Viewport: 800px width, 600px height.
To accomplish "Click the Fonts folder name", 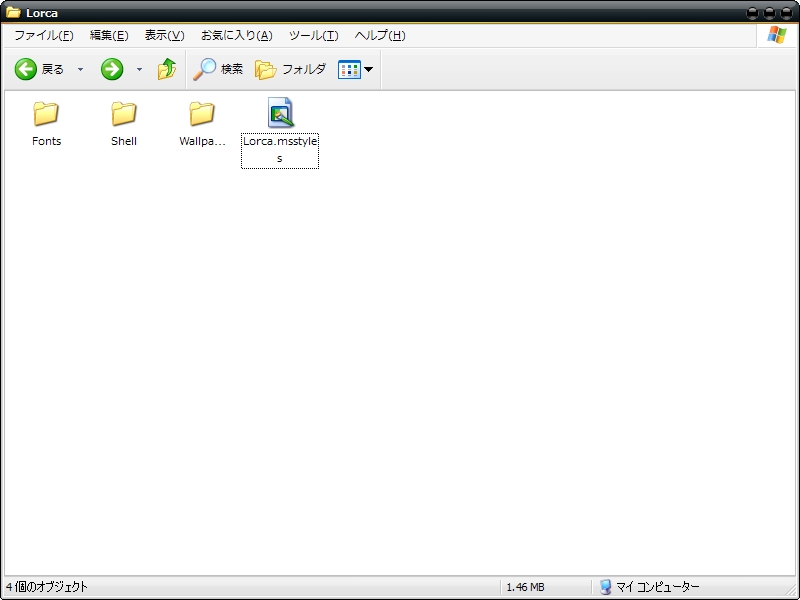I will 46,141.
